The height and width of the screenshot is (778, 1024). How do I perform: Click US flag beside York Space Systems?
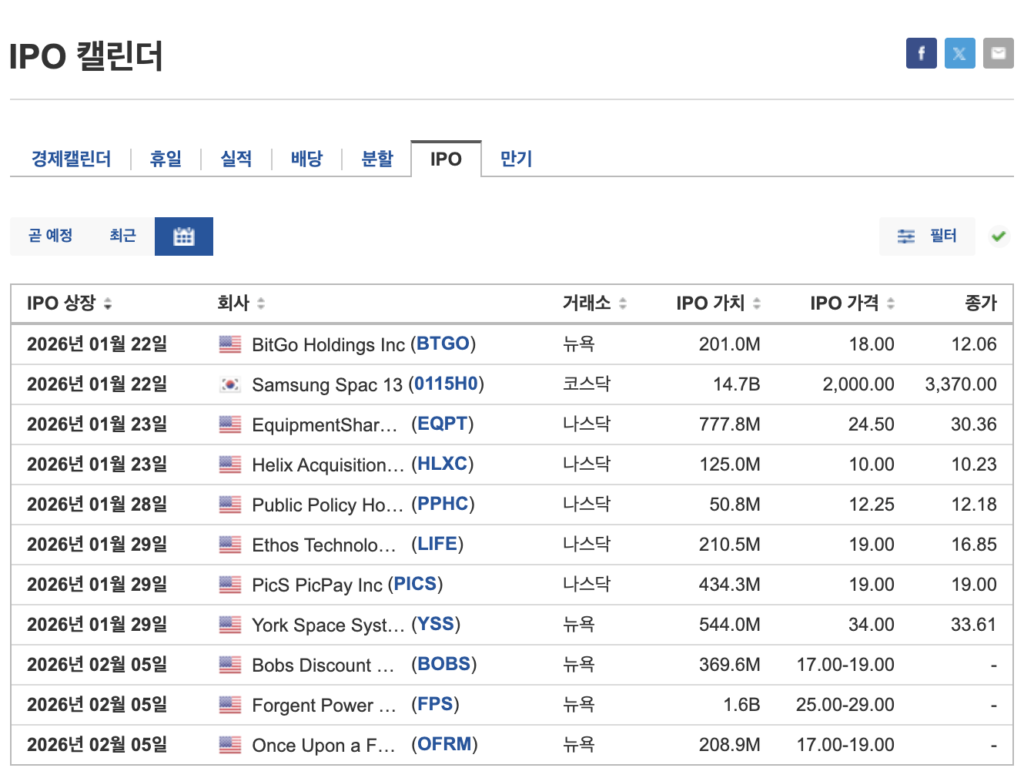click(x=230, y=625)
